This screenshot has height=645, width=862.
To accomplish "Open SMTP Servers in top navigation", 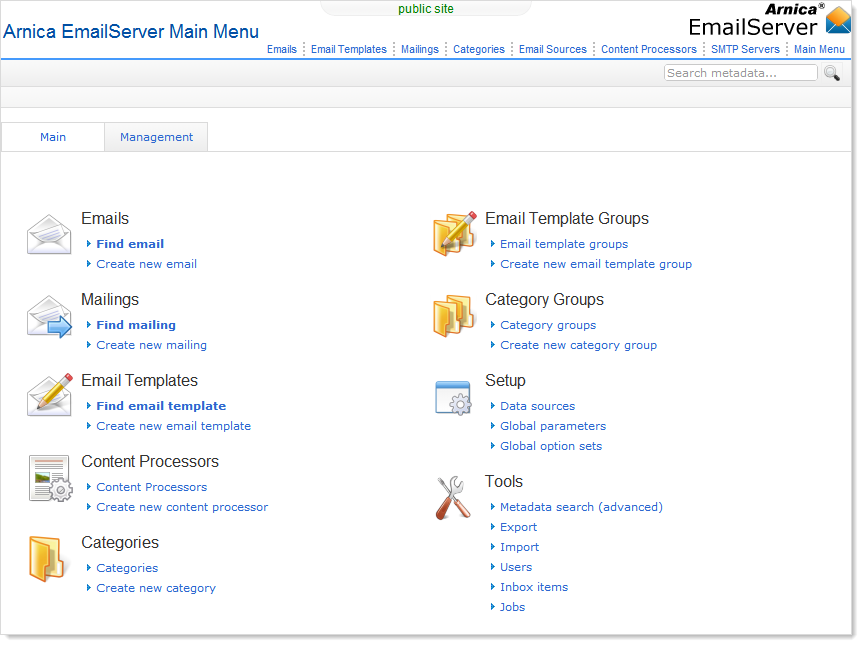I will click(x=745, y=49).
